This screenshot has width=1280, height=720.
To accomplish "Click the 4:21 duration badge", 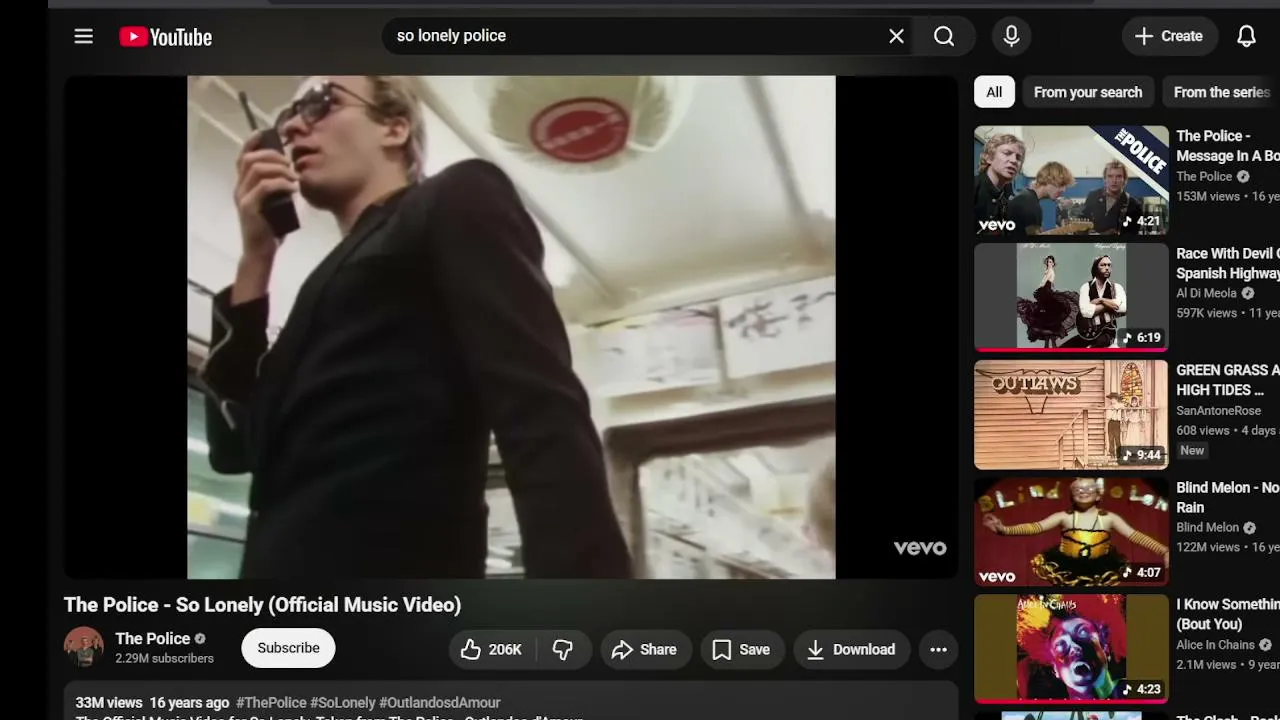I will [x=1142, y=221].
